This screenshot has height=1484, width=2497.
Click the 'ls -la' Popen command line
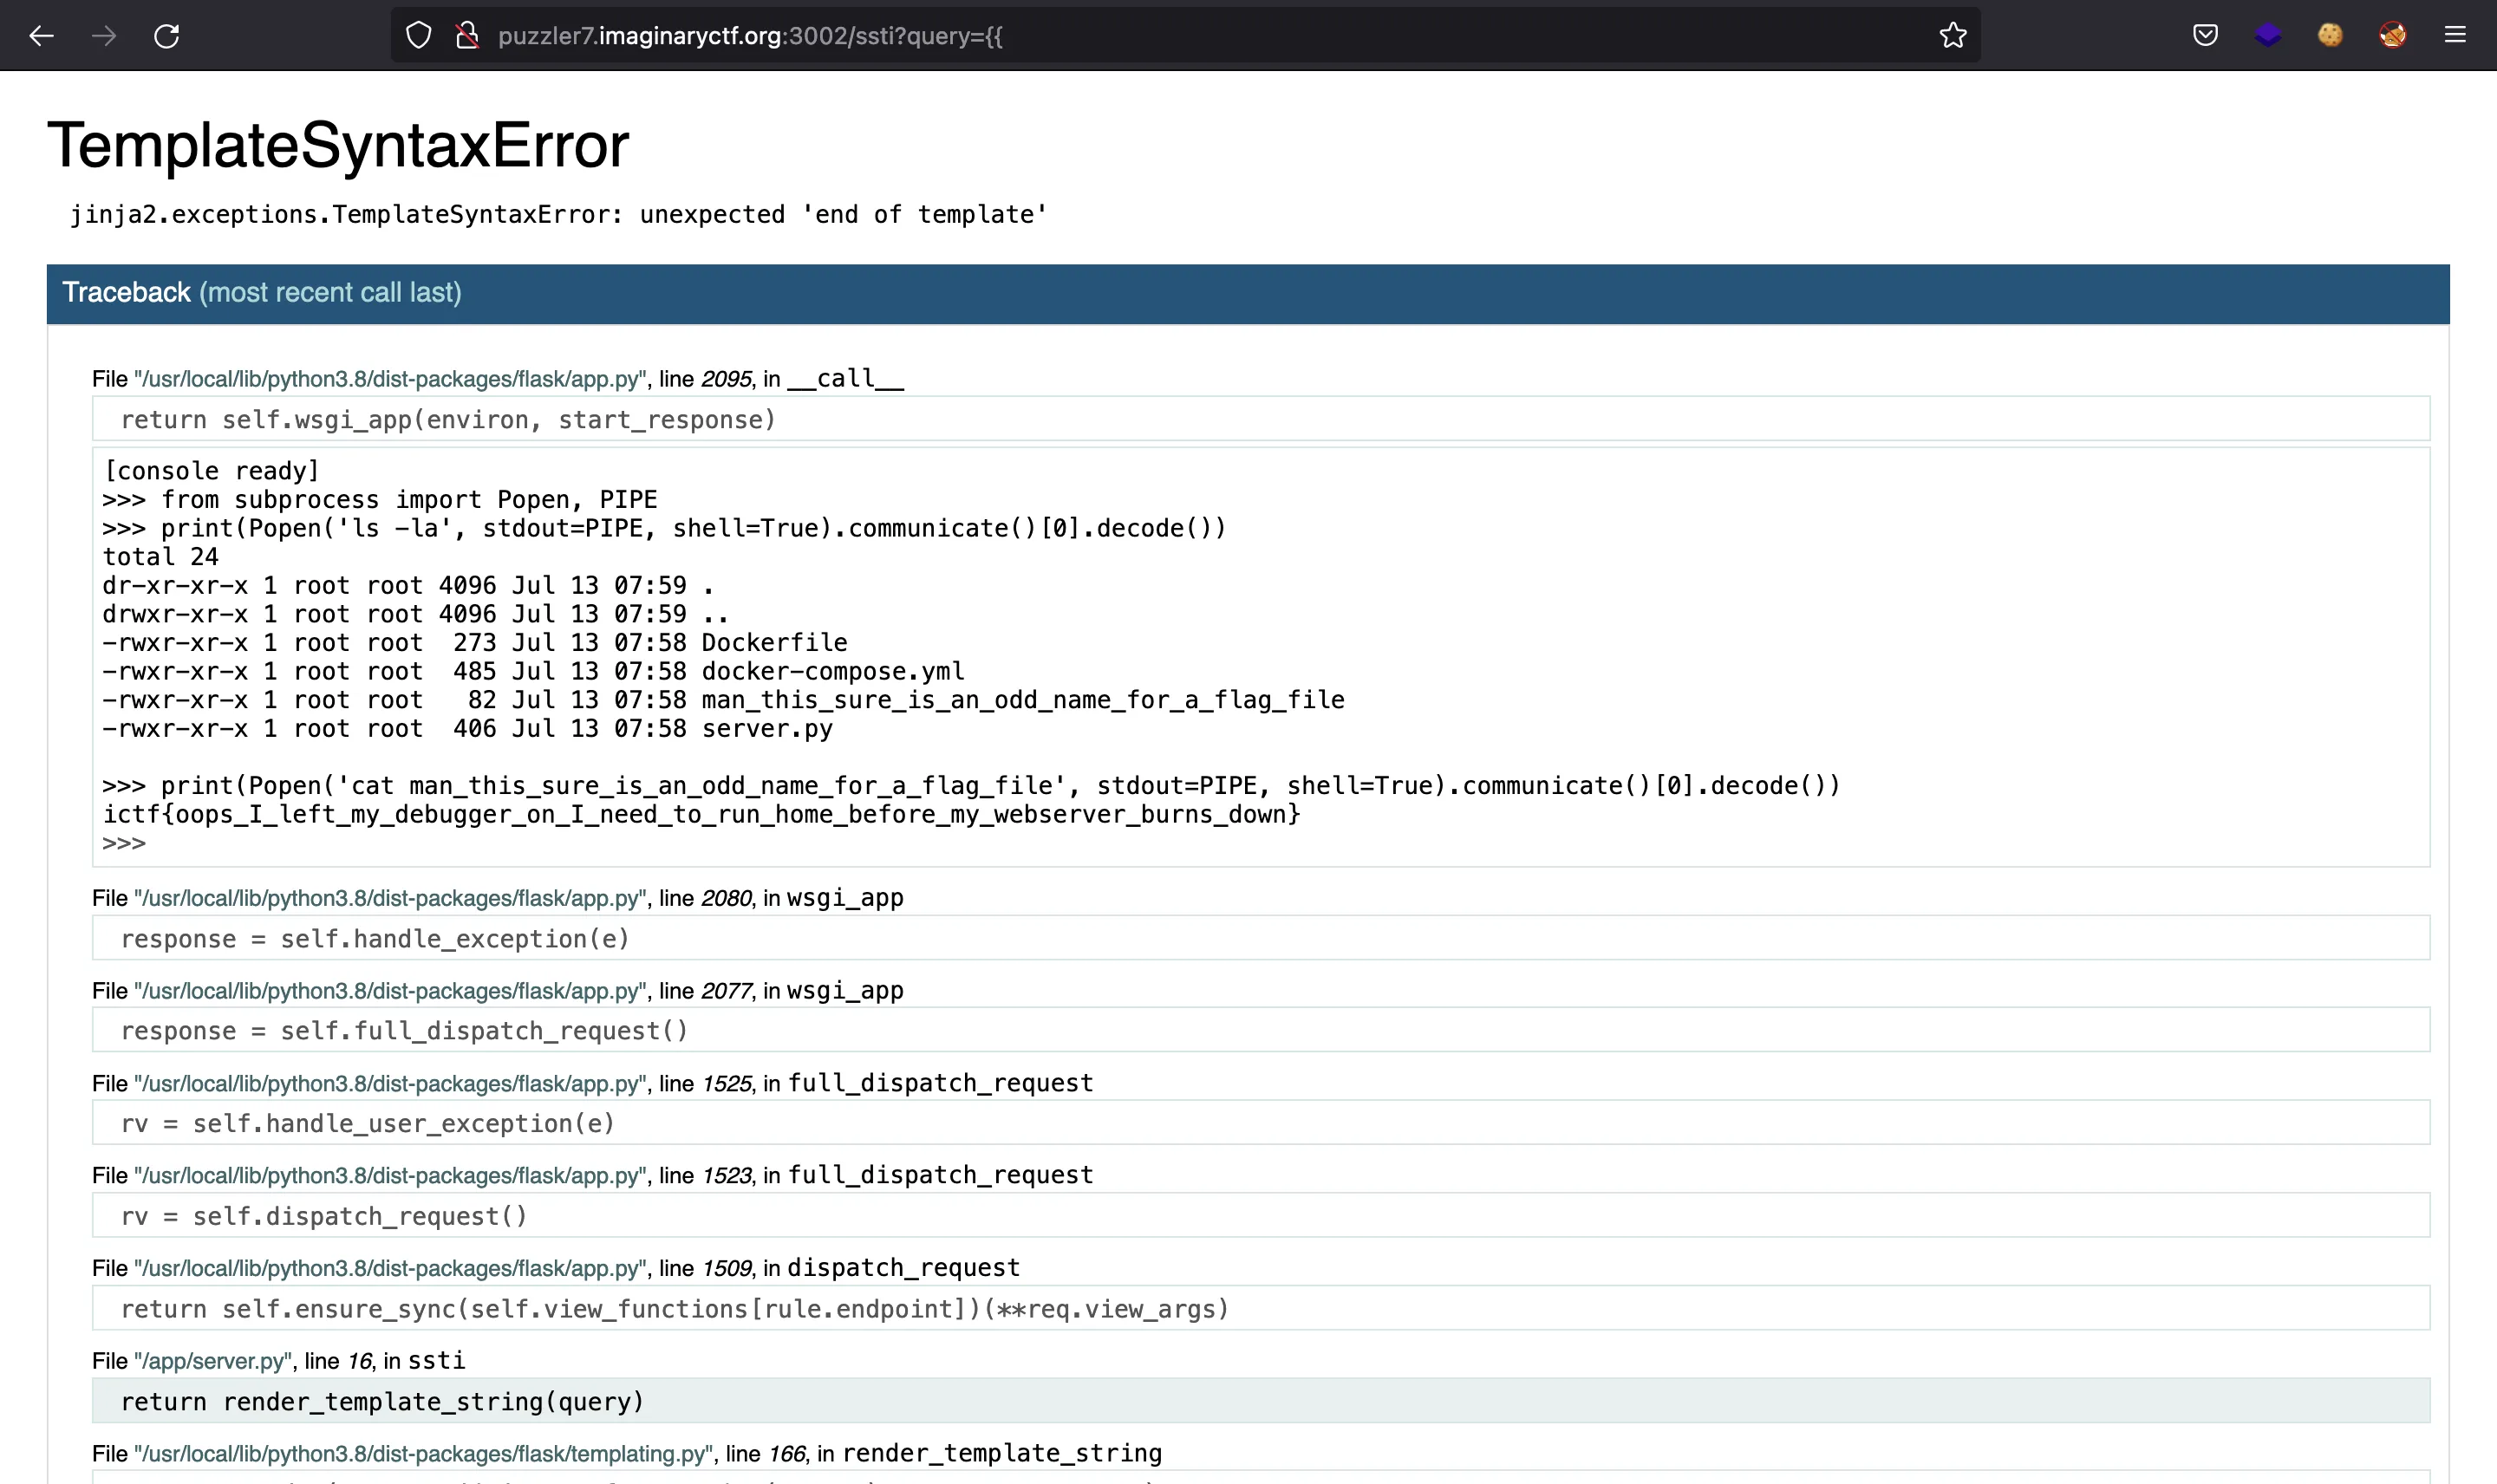click(664, 528)
